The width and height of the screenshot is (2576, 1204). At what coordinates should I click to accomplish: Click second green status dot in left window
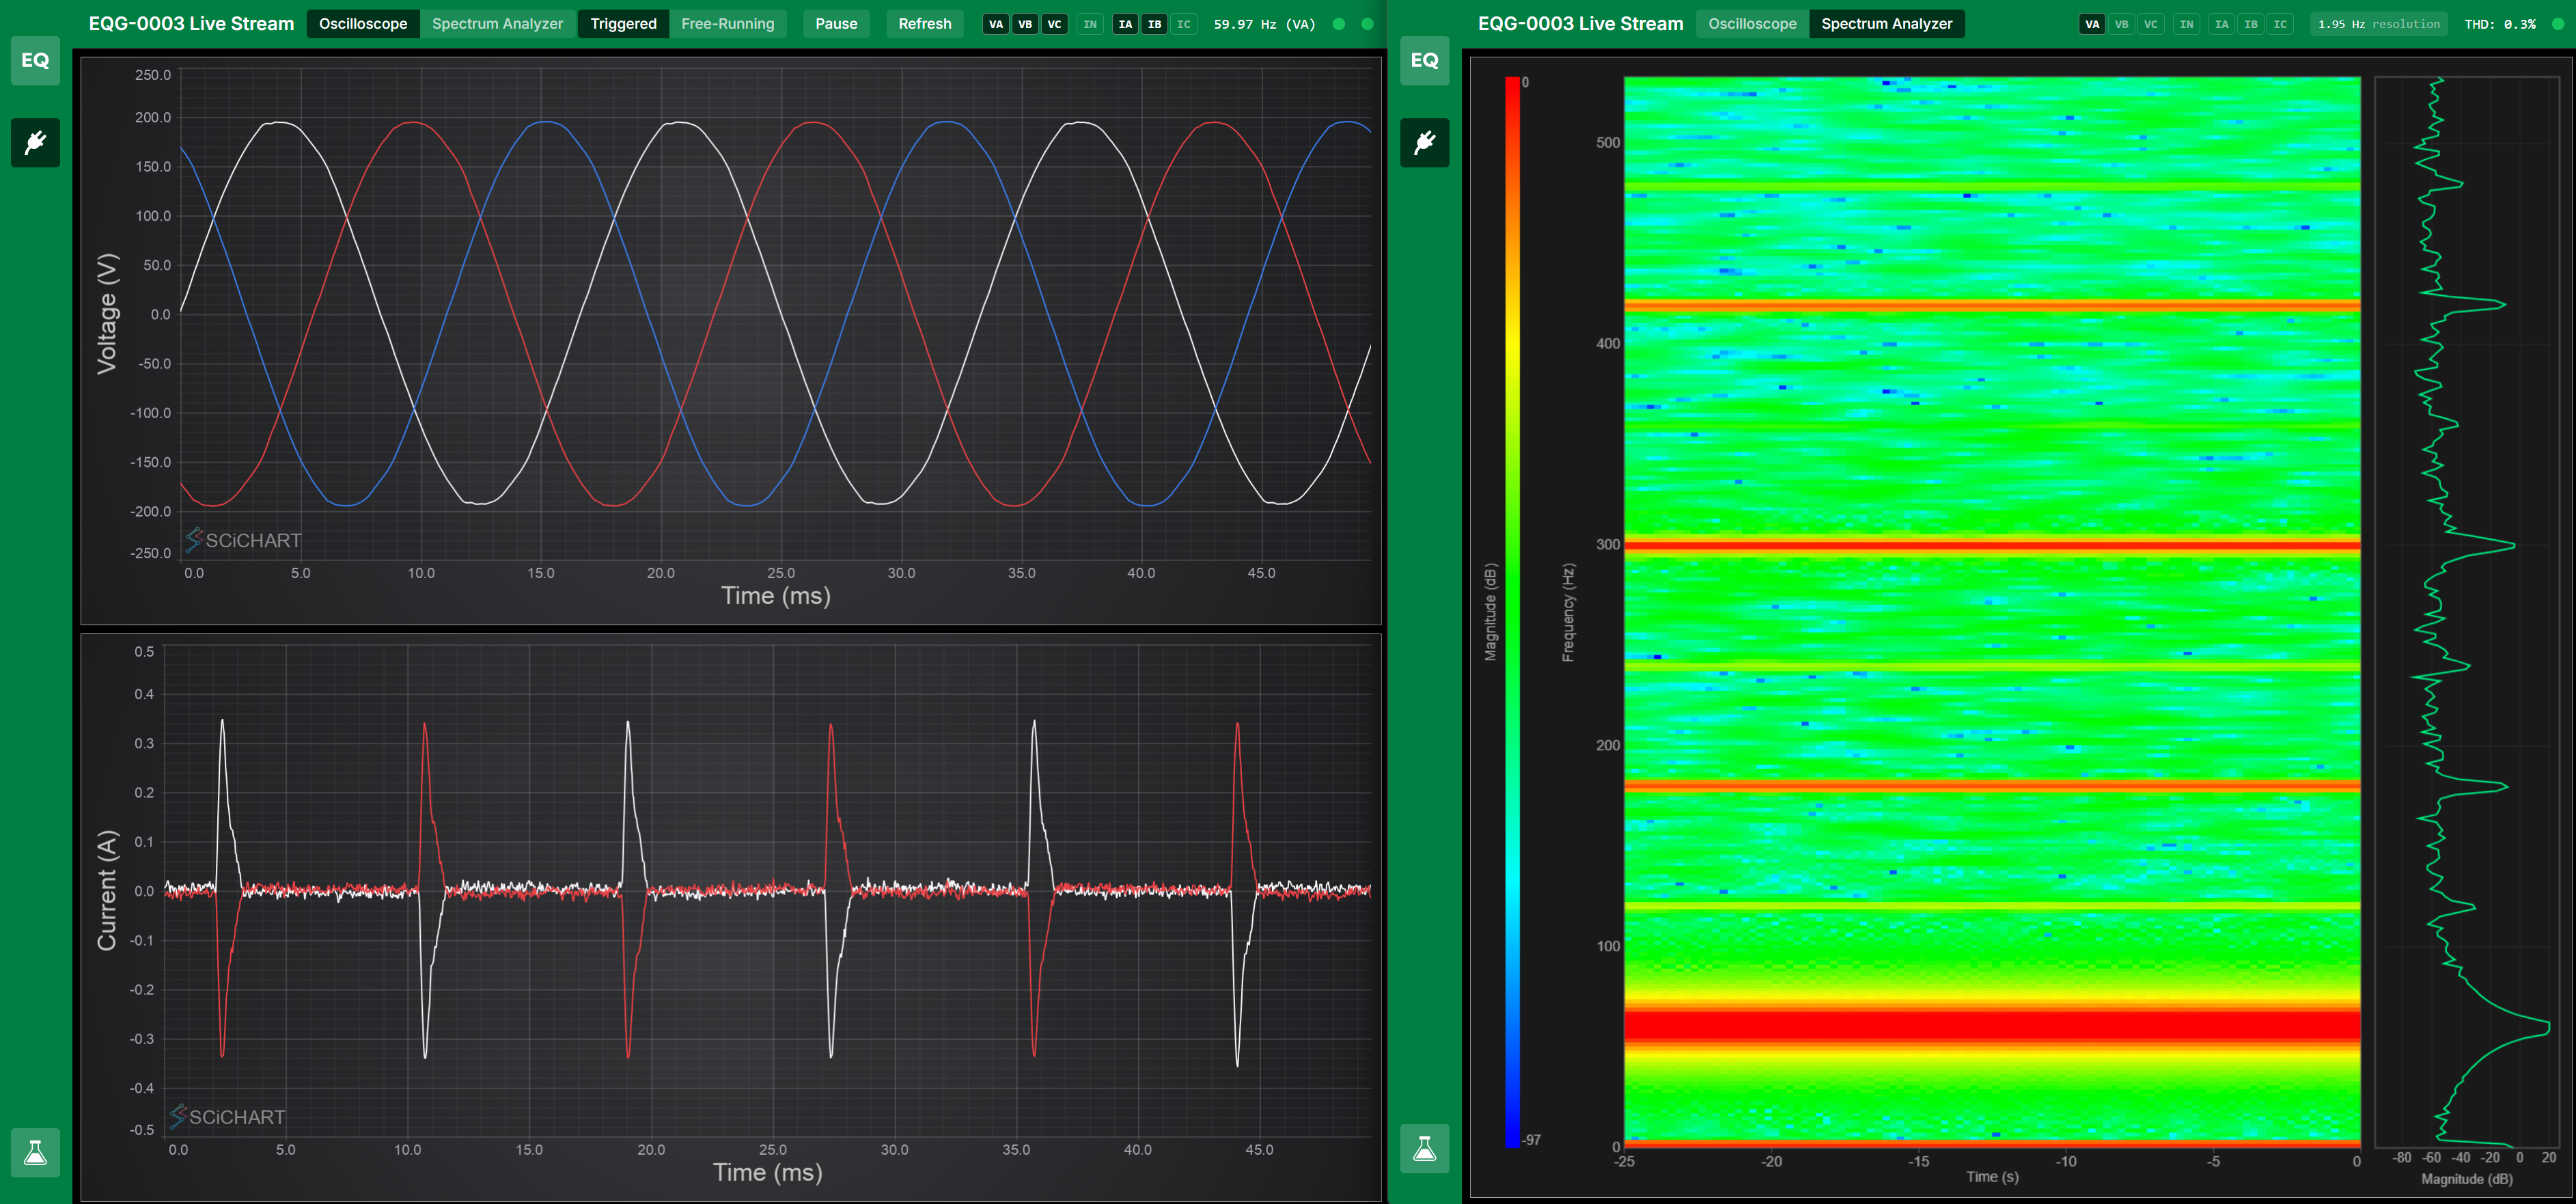pos(1367,24)
